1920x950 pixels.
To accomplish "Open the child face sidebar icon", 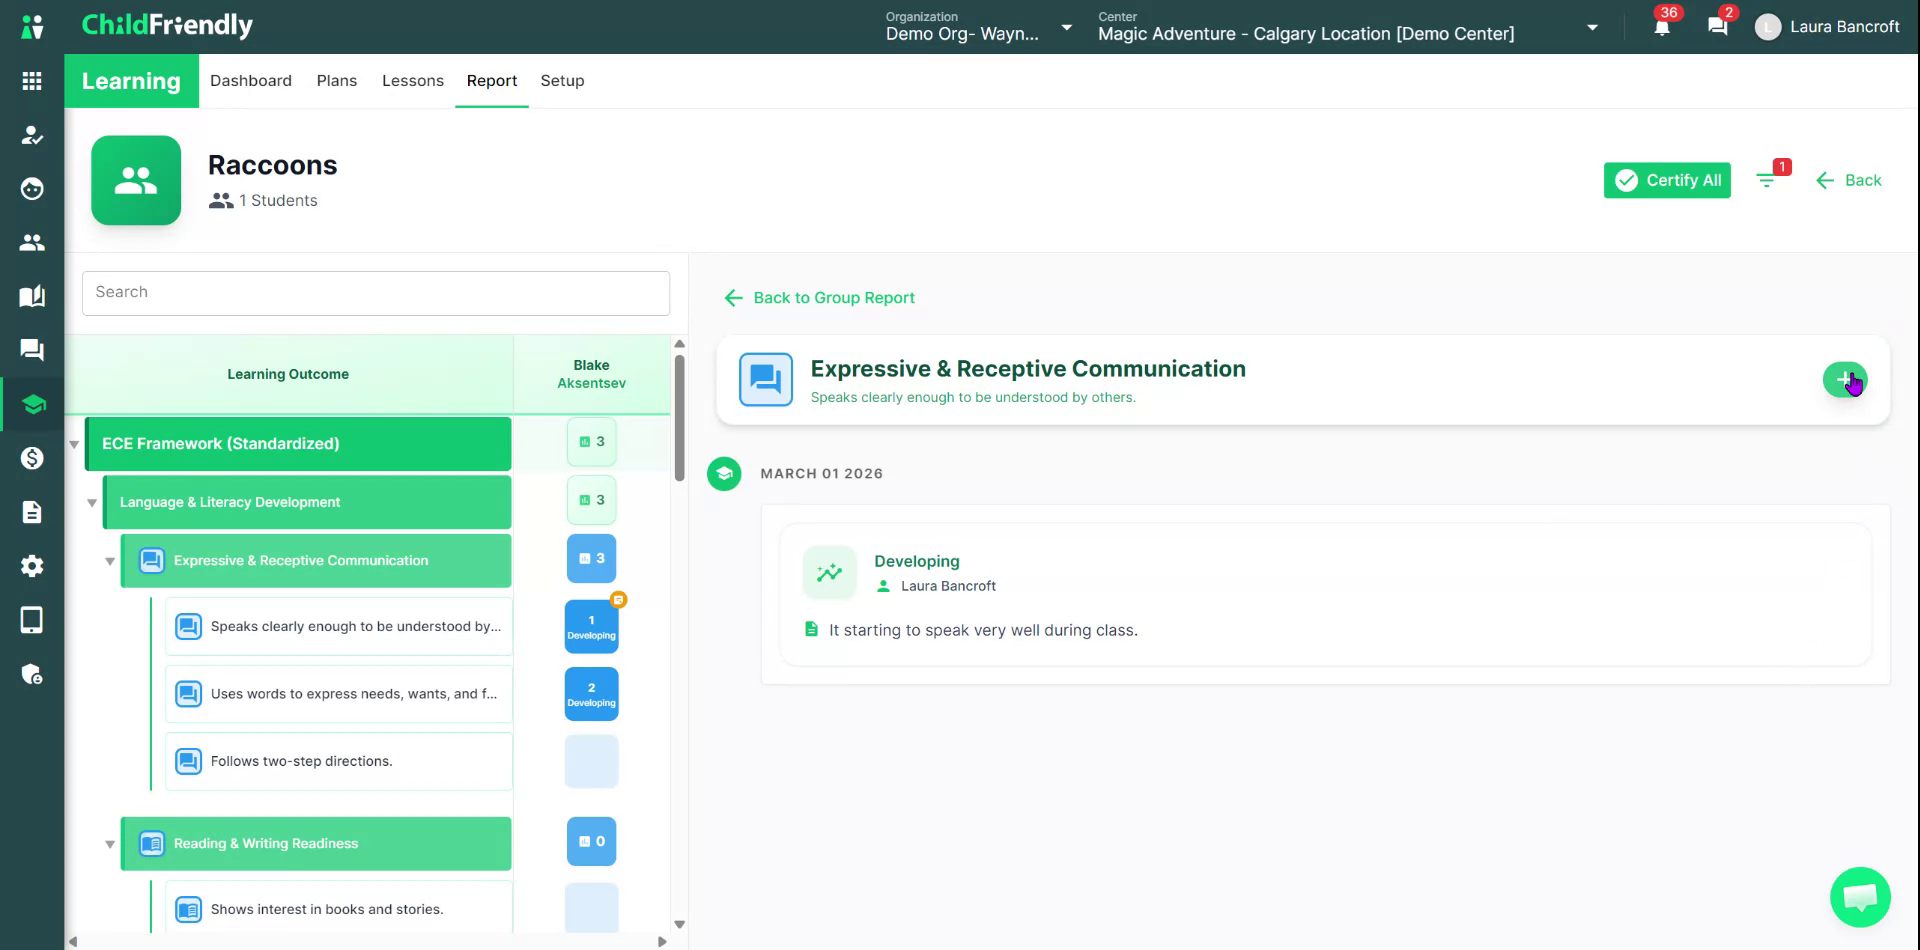I will (32, 189).
